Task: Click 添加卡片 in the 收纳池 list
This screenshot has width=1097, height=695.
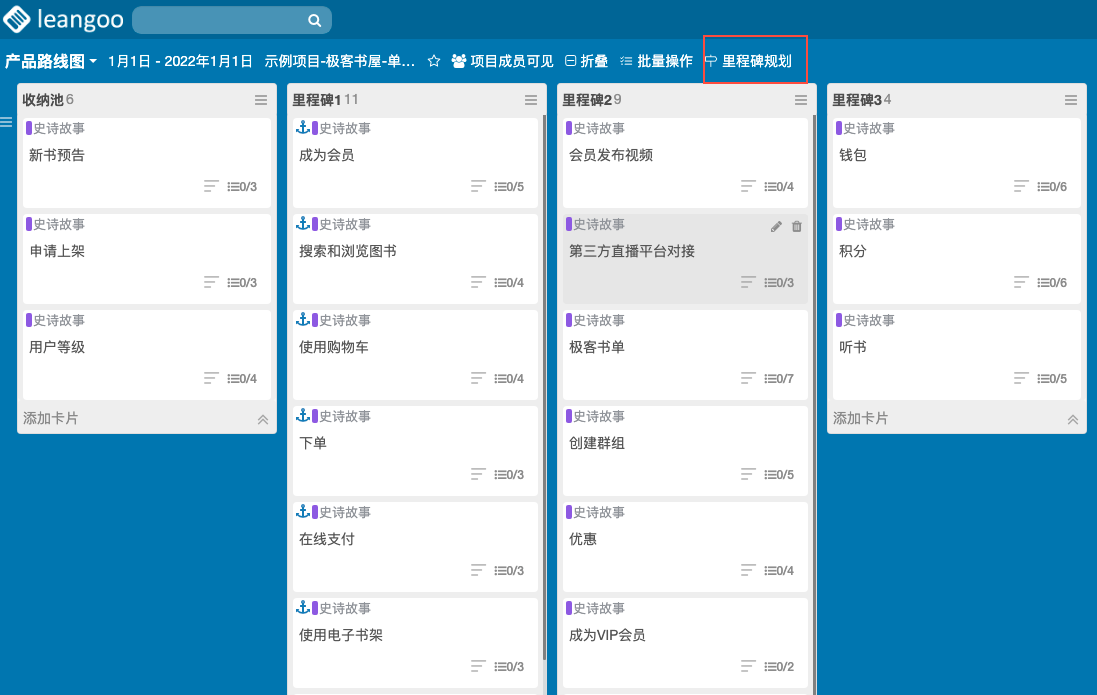Action: tap(51, 419)
